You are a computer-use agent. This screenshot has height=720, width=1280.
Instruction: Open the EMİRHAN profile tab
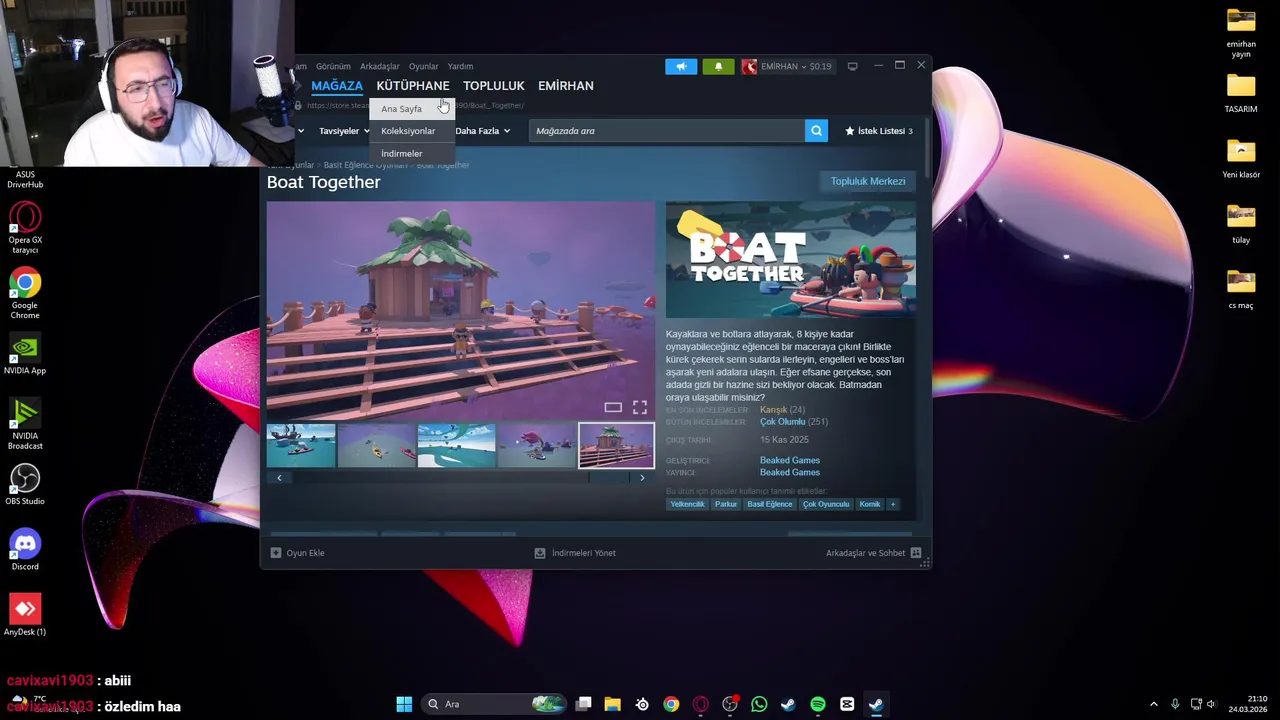point(566,86)
